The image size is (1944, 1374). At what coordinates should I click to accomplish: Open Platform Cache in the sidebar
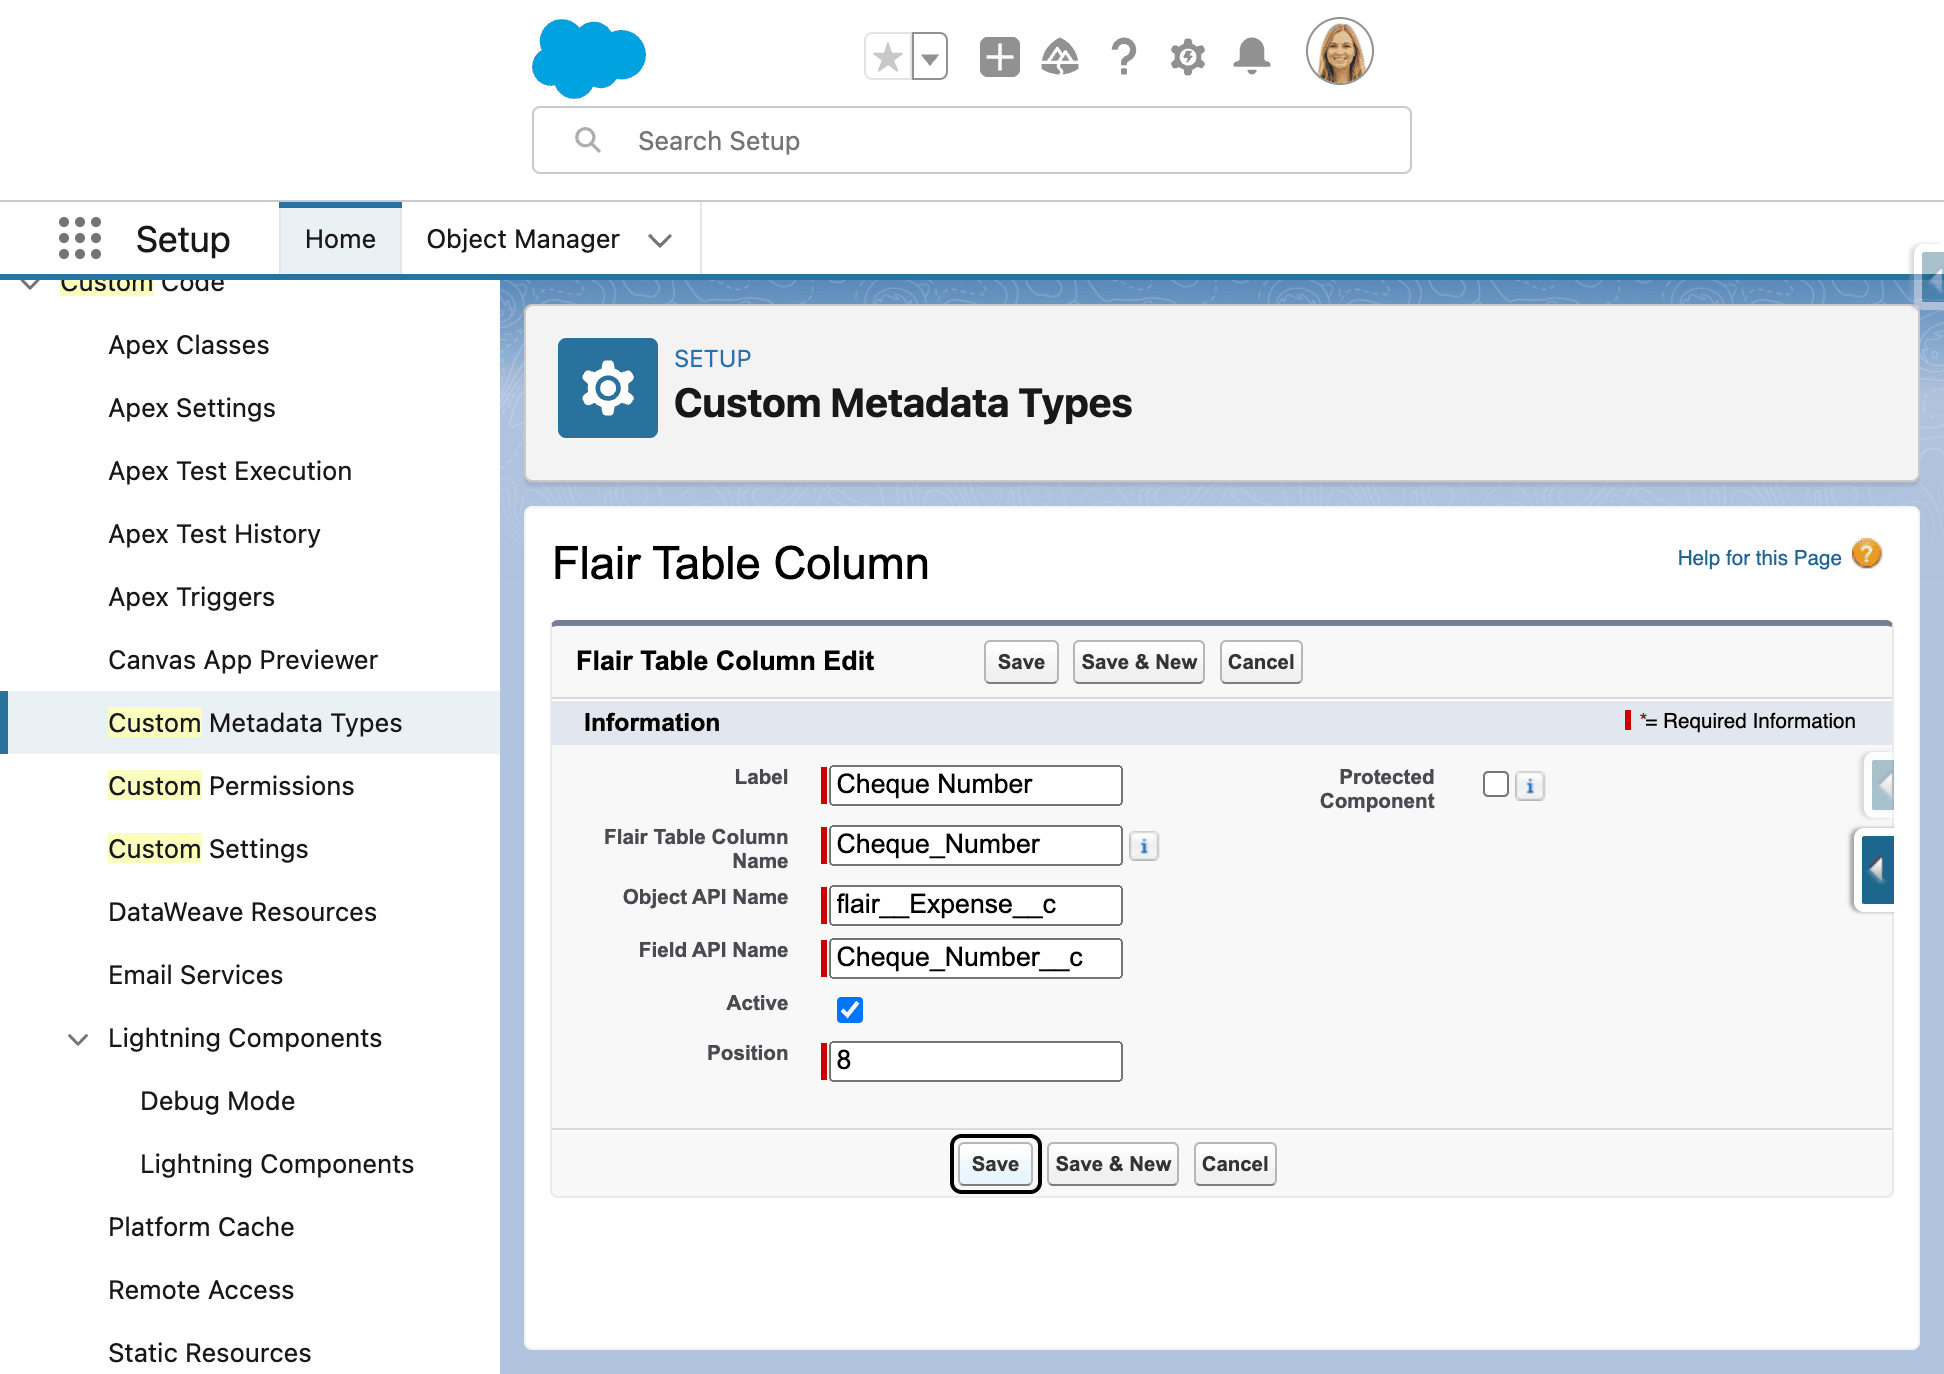201,1227
